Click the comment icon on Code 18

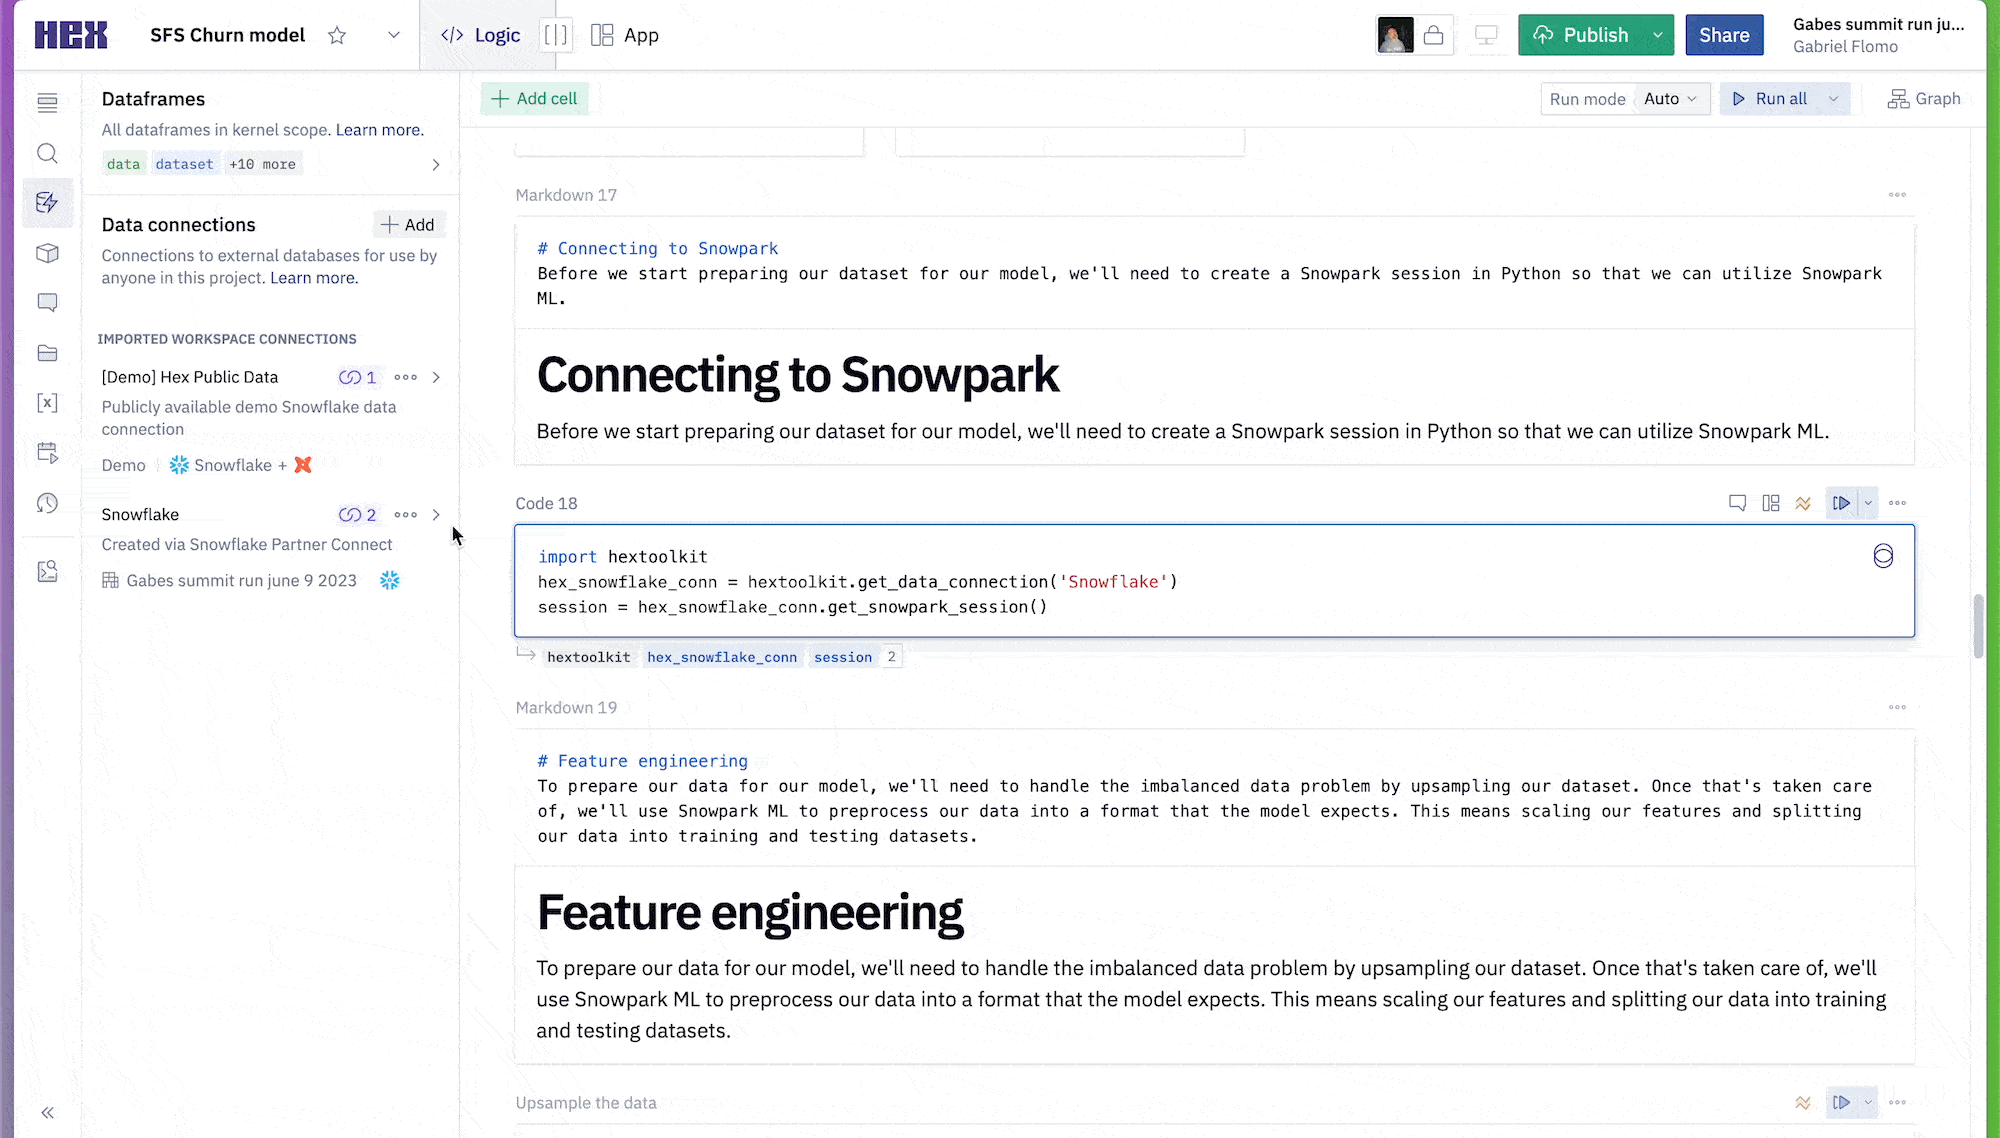pyautogui.click(x=1737, y=503)
